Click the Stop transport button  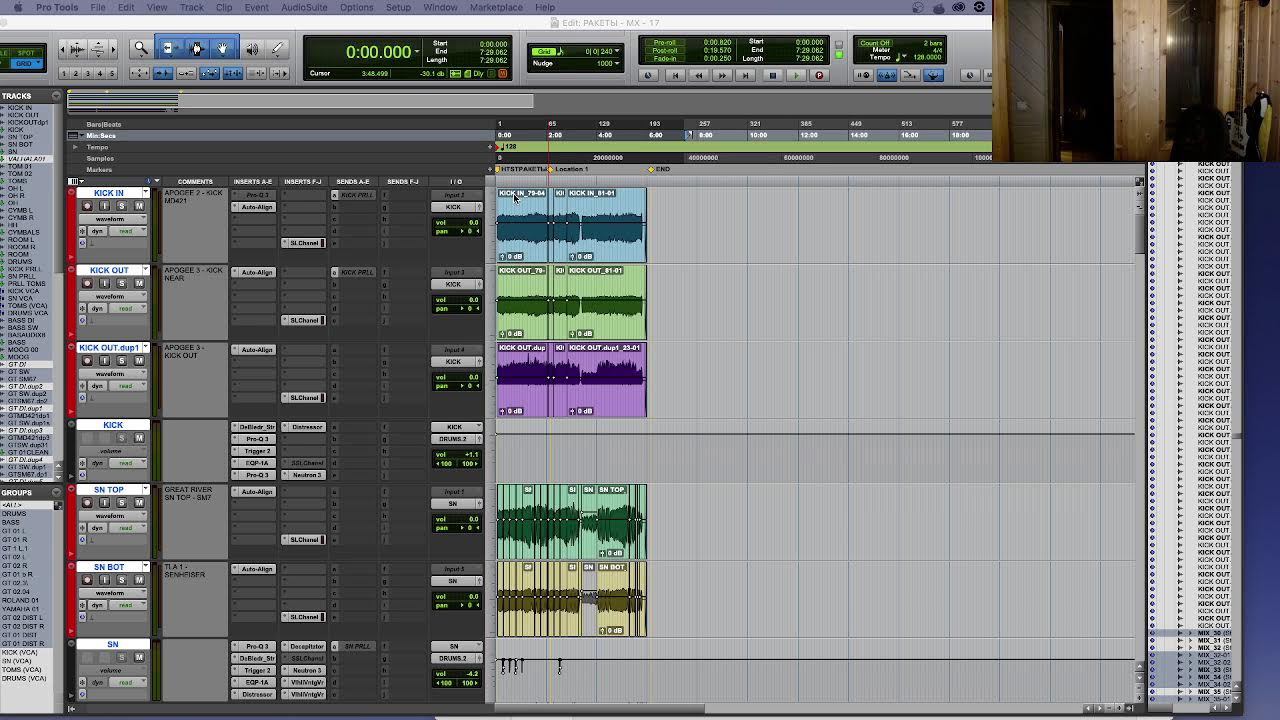click(x=772, y=75)
